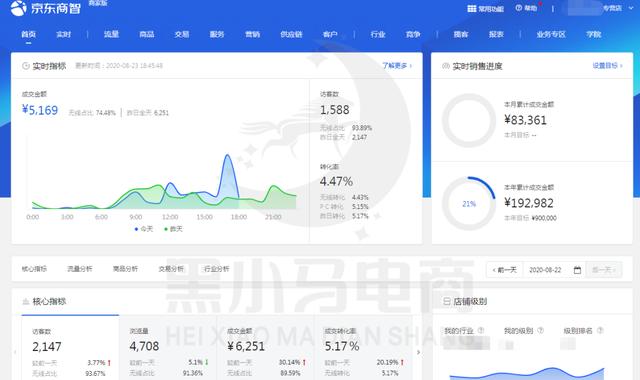Click the 21% yearly progress ring
Screen dimensions: 640x380
[x=469, y=203]
